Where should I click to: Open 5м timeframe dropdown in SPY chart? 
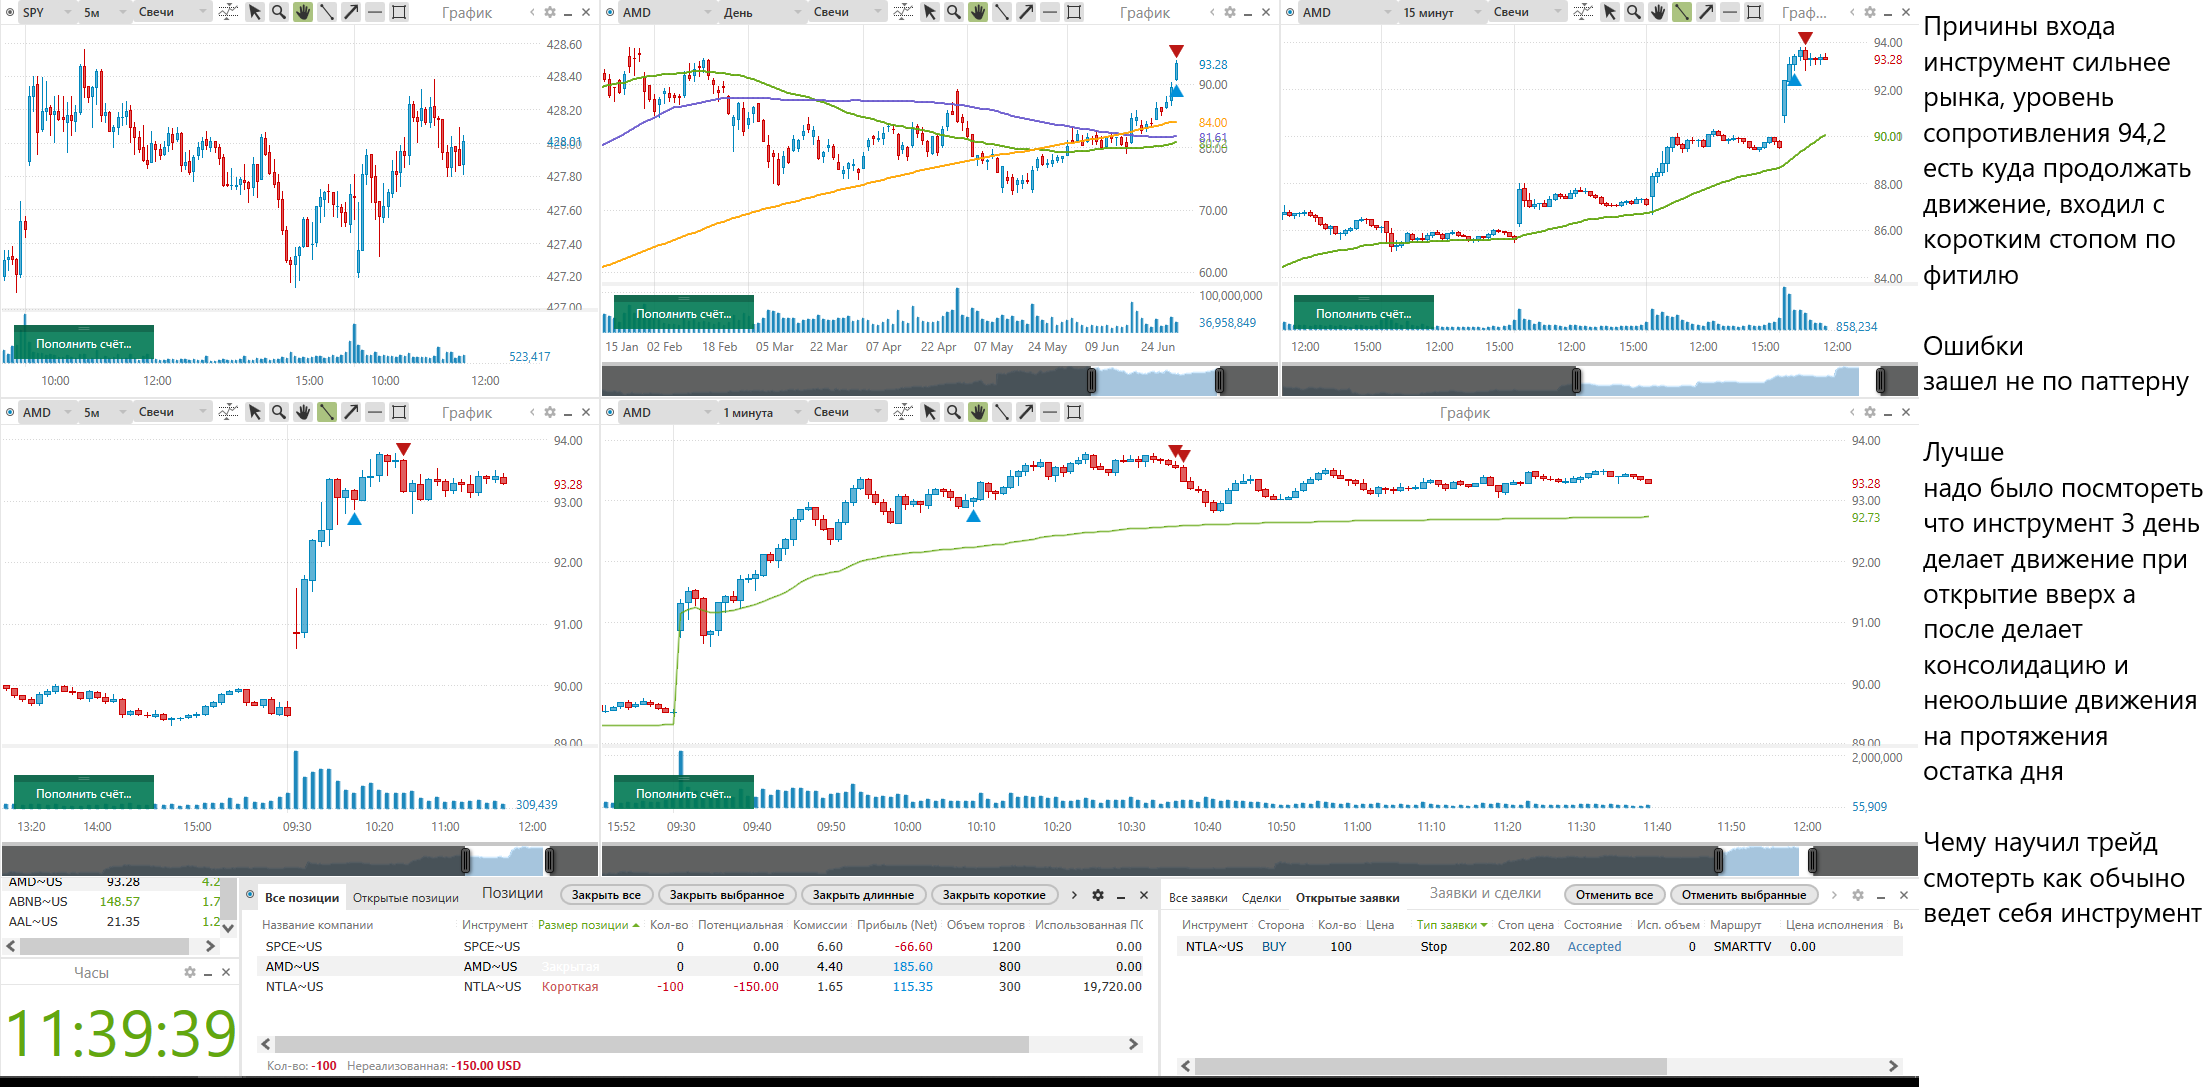[104, 12]
